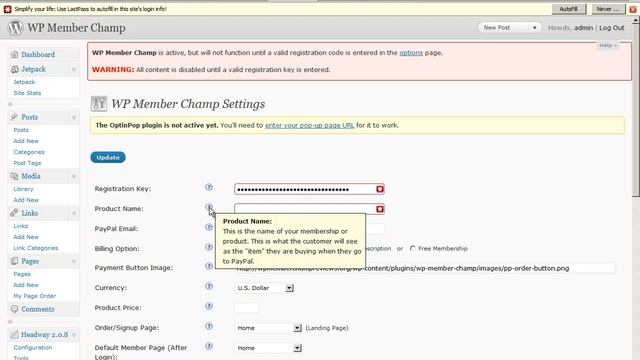
Task: Open Link Categories submenu
Action: [36, 248]
